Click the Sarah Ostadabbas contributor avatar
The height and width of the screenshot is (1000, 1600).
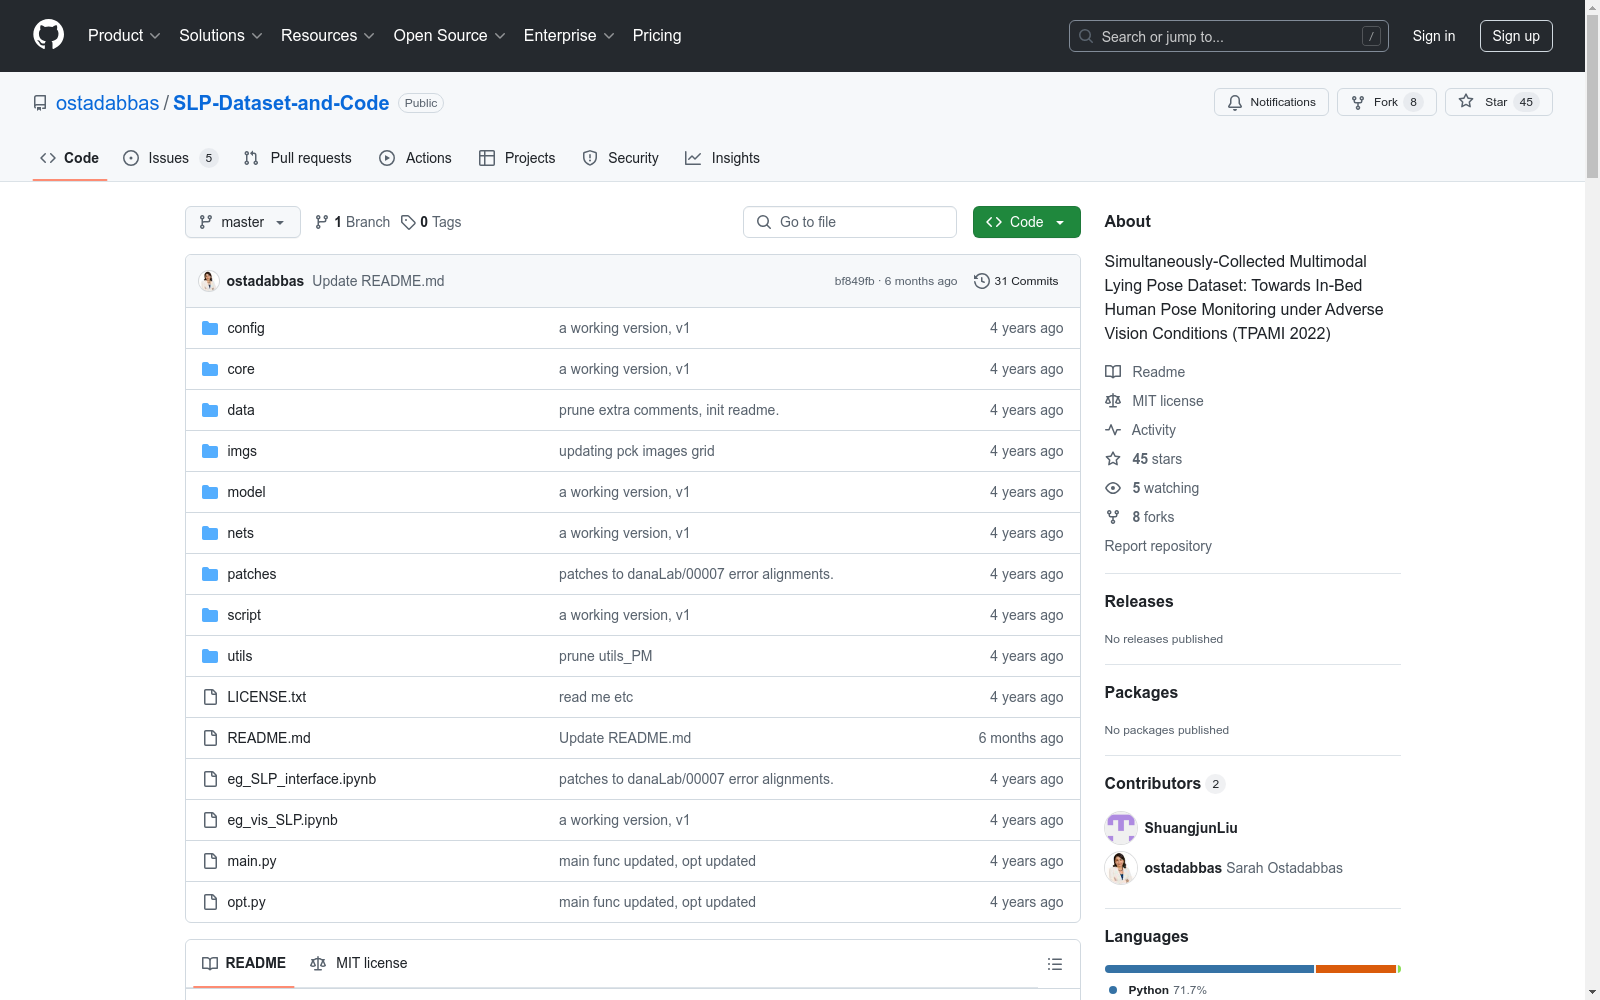[1121, 868]
